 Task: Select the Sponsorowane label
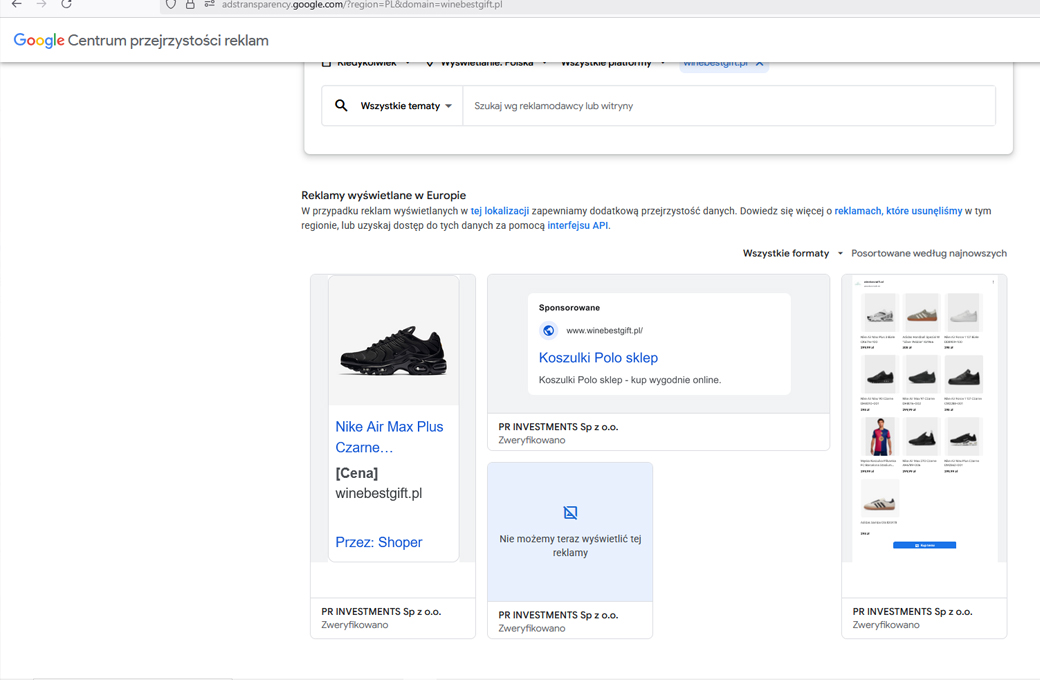click(x=569, y=308)
